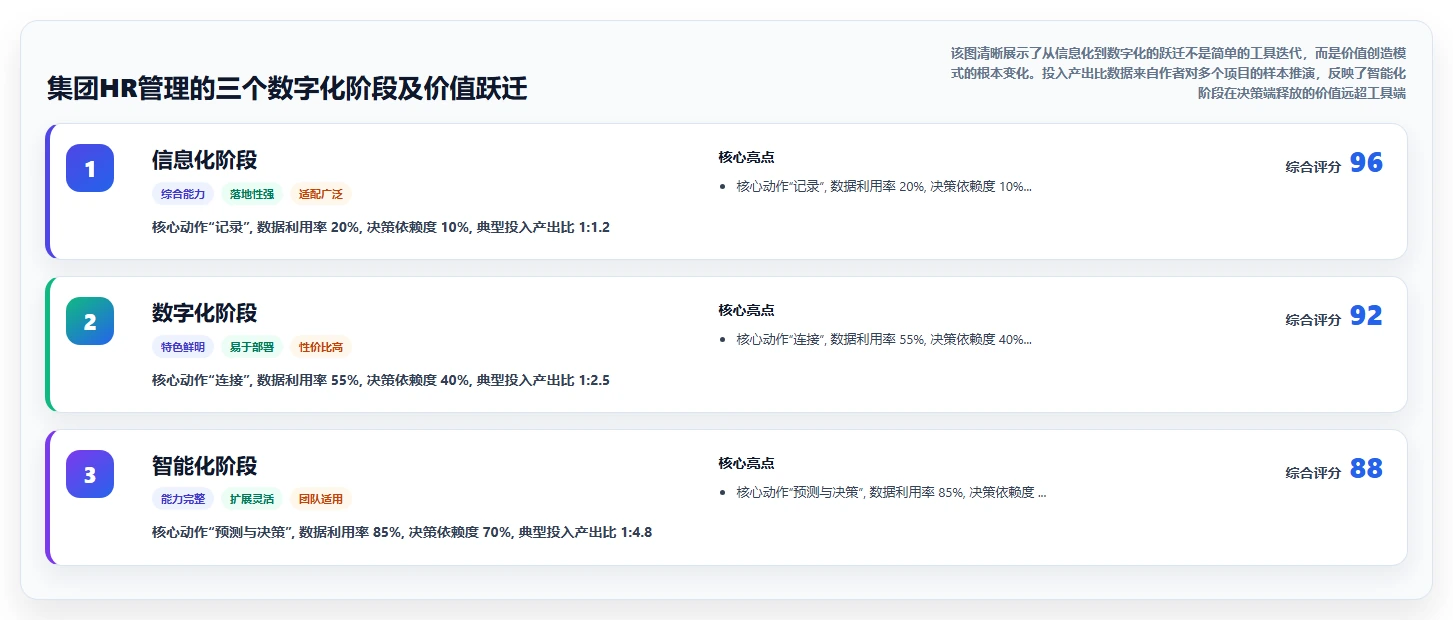Click 综合评分 label beside score 96
The image size is (1453, 620).
coord(1313,167)
